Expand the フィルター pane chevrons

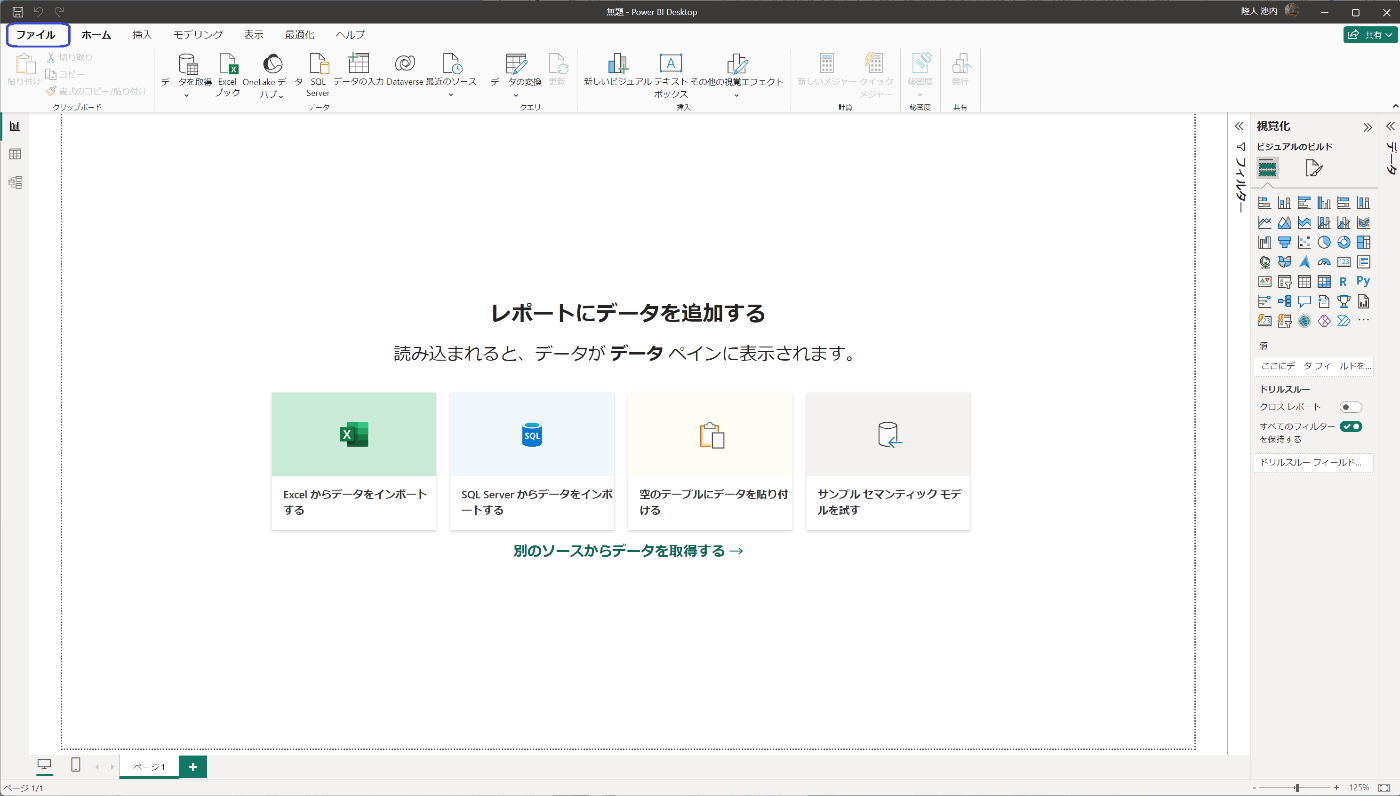pyautogui.click(x=1239, y=126)
